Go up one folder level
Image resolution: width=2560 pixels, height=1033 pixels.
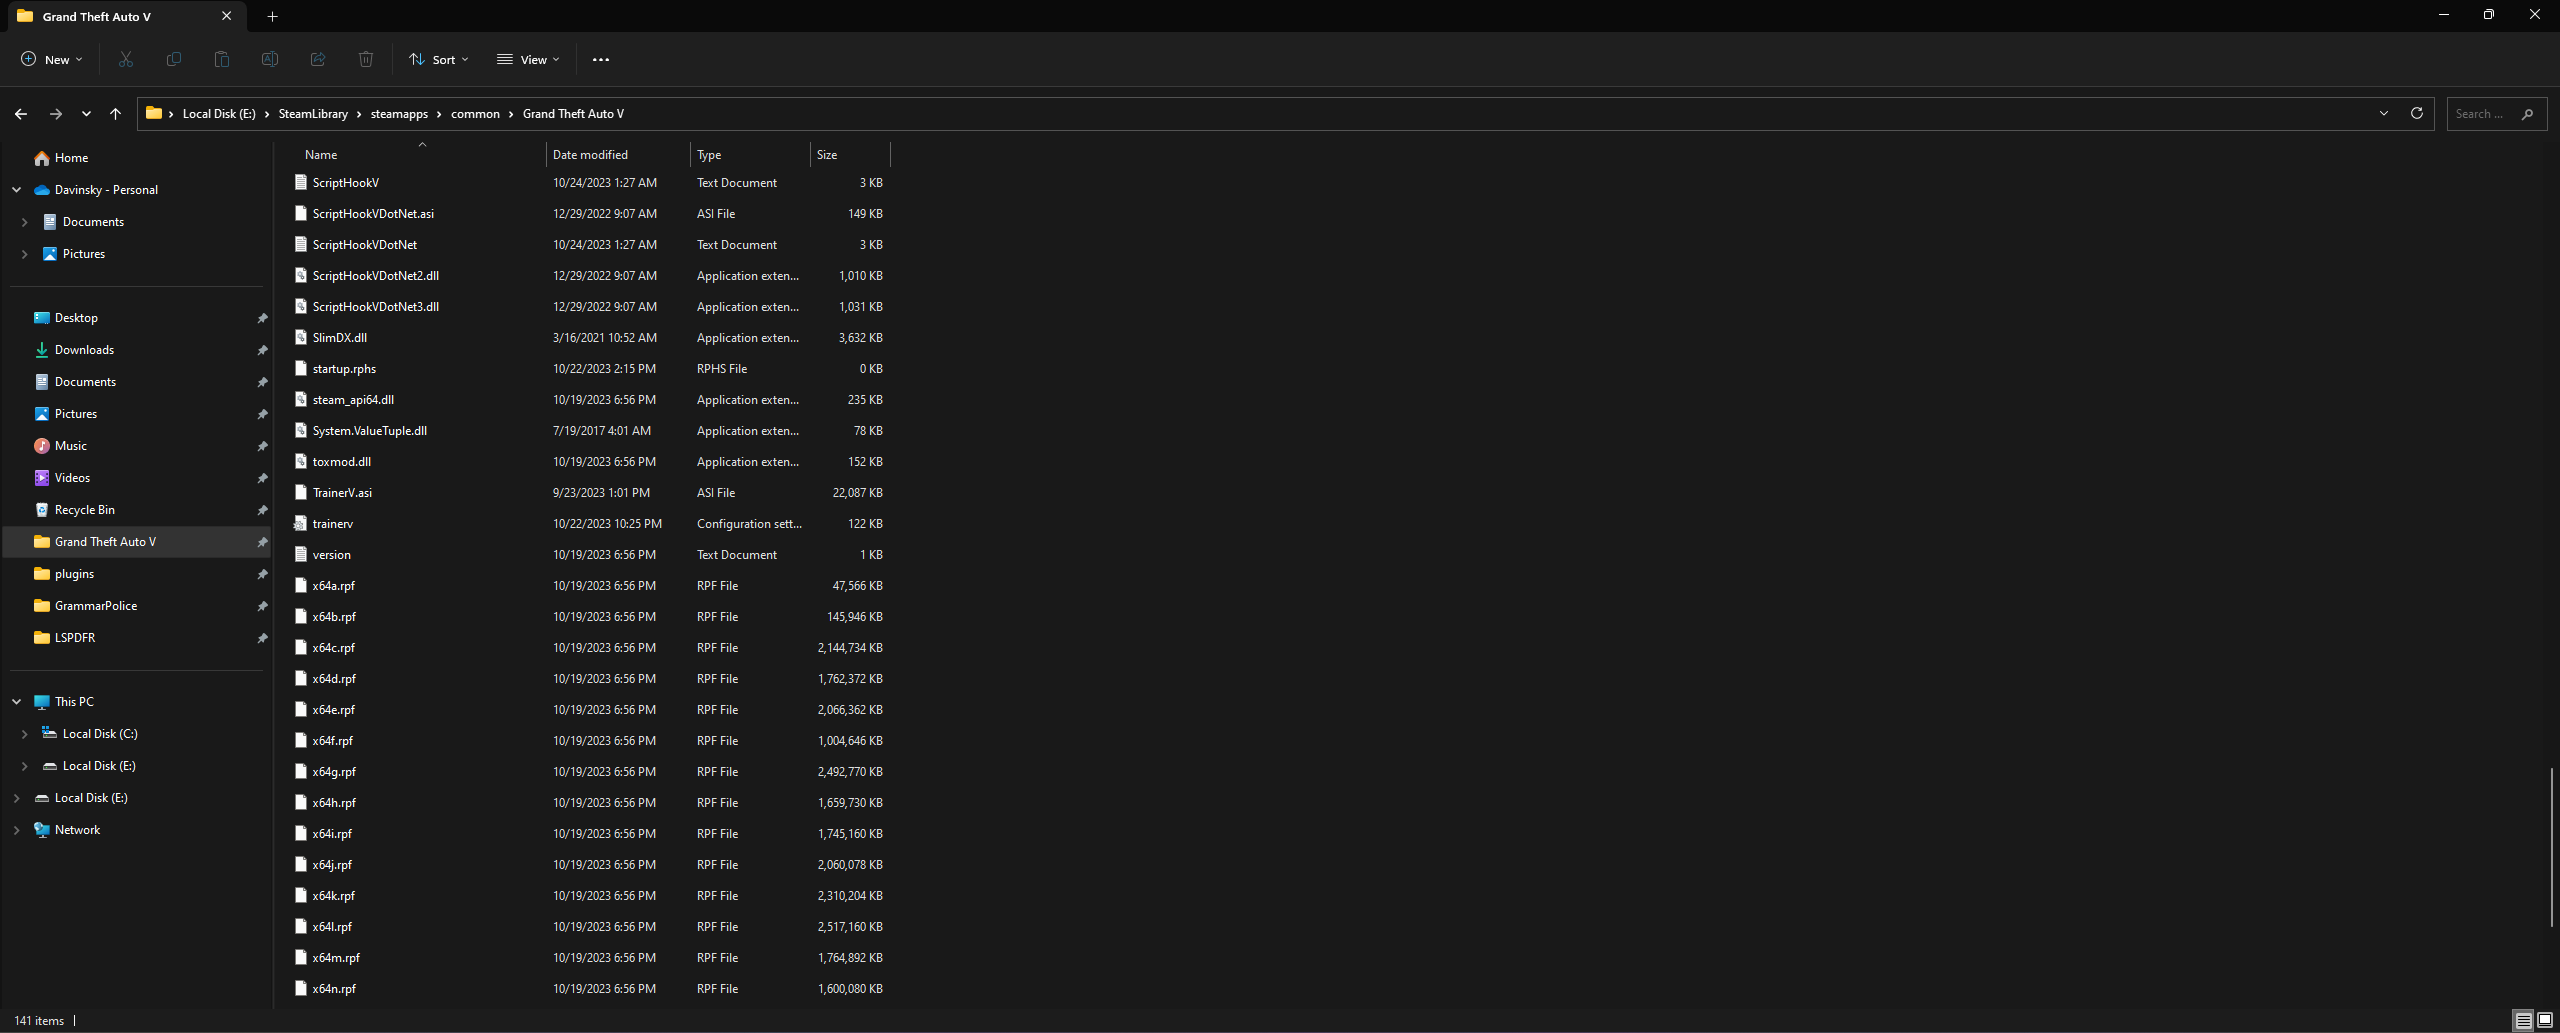[115, 114]
